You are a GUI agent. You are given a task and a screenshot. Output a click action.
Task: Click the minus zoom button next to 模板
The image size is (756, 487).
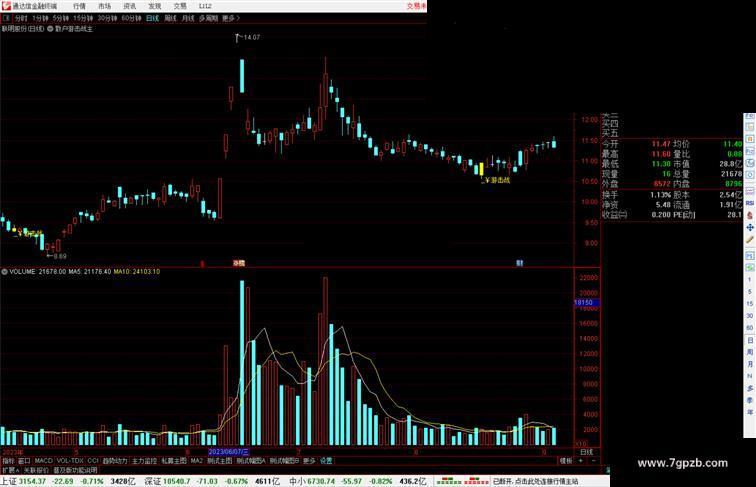point(594,461)
